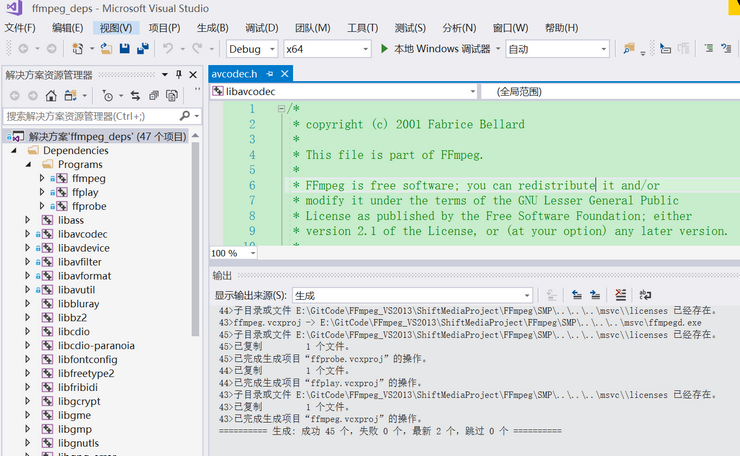The width and height of the screenshot is (740, 456).
Task: Click code line 6 starting 'FFmpeg is free software'
Action: pos(482,185)
